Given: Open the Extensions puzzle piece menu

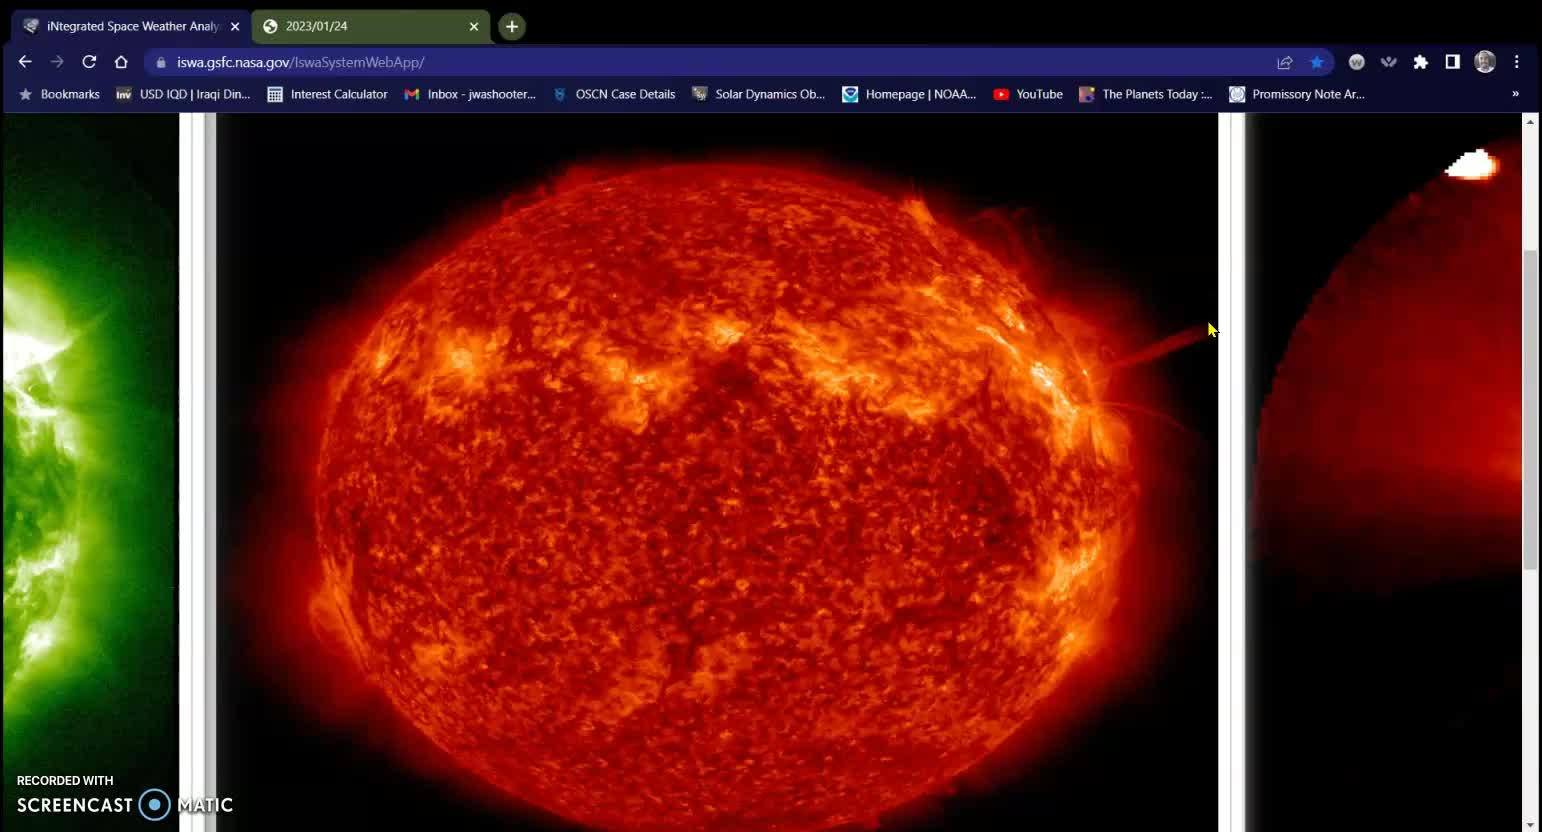Looking at the screenshot, I should click(1421, 62).
